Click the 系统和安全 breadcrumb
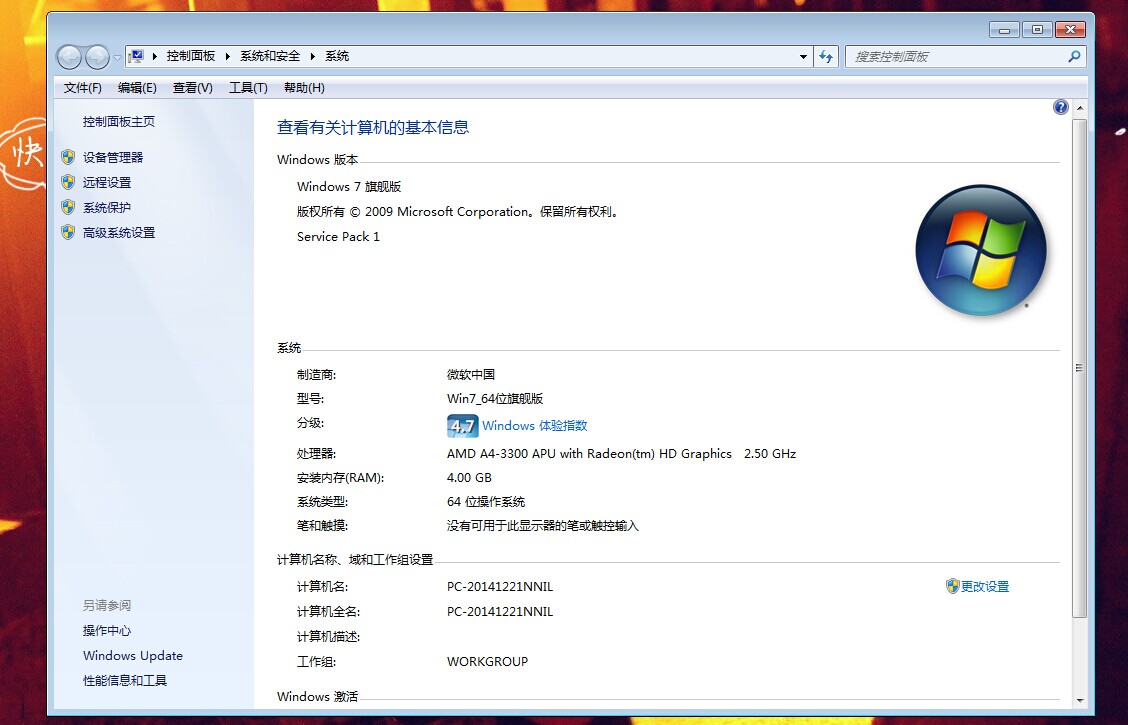This screenshot has width=1128, height=725. [x=270, y=56]
